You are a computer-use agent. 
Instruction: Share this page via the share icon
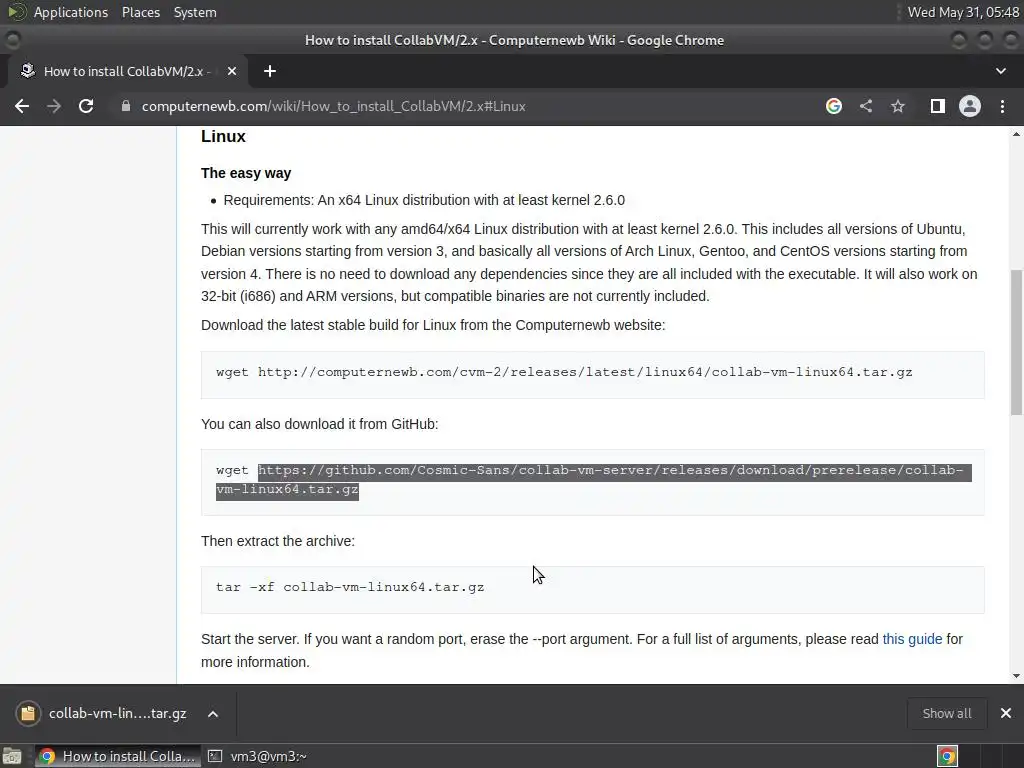pos(866,106)
